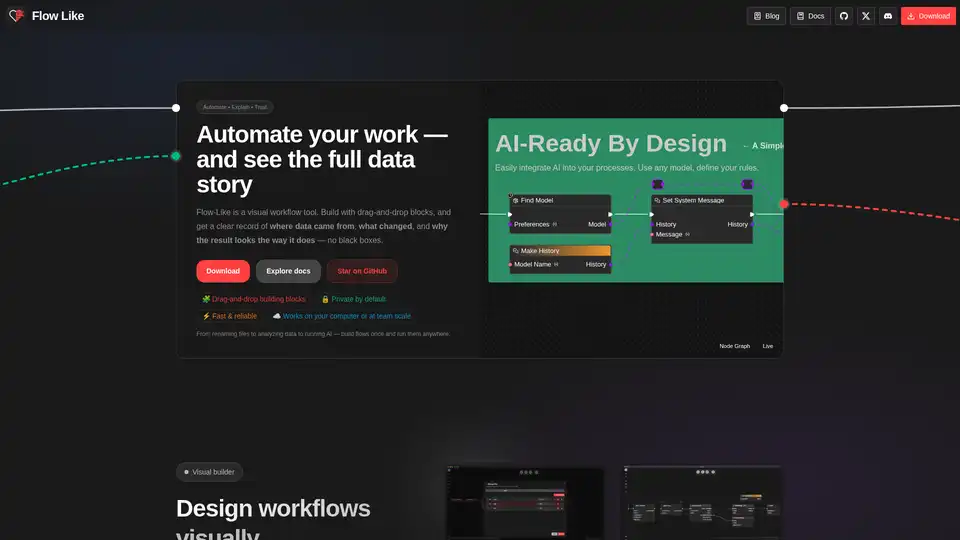This screenshot has height=540, width=960.
Task: Click the Flow Like heart logo
Action: 16,16
